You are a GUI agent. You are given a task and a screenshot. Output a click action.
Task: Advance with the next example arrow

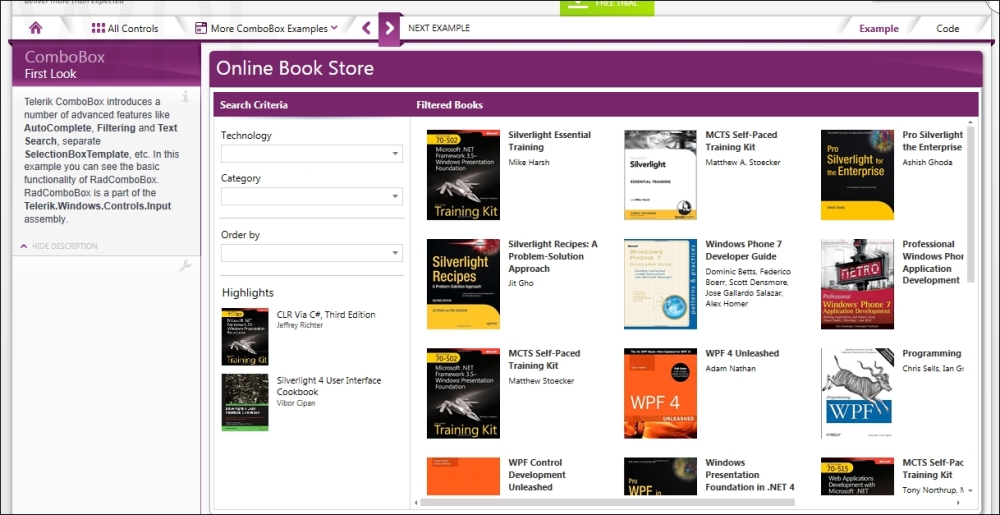click(x=389, y=29)
